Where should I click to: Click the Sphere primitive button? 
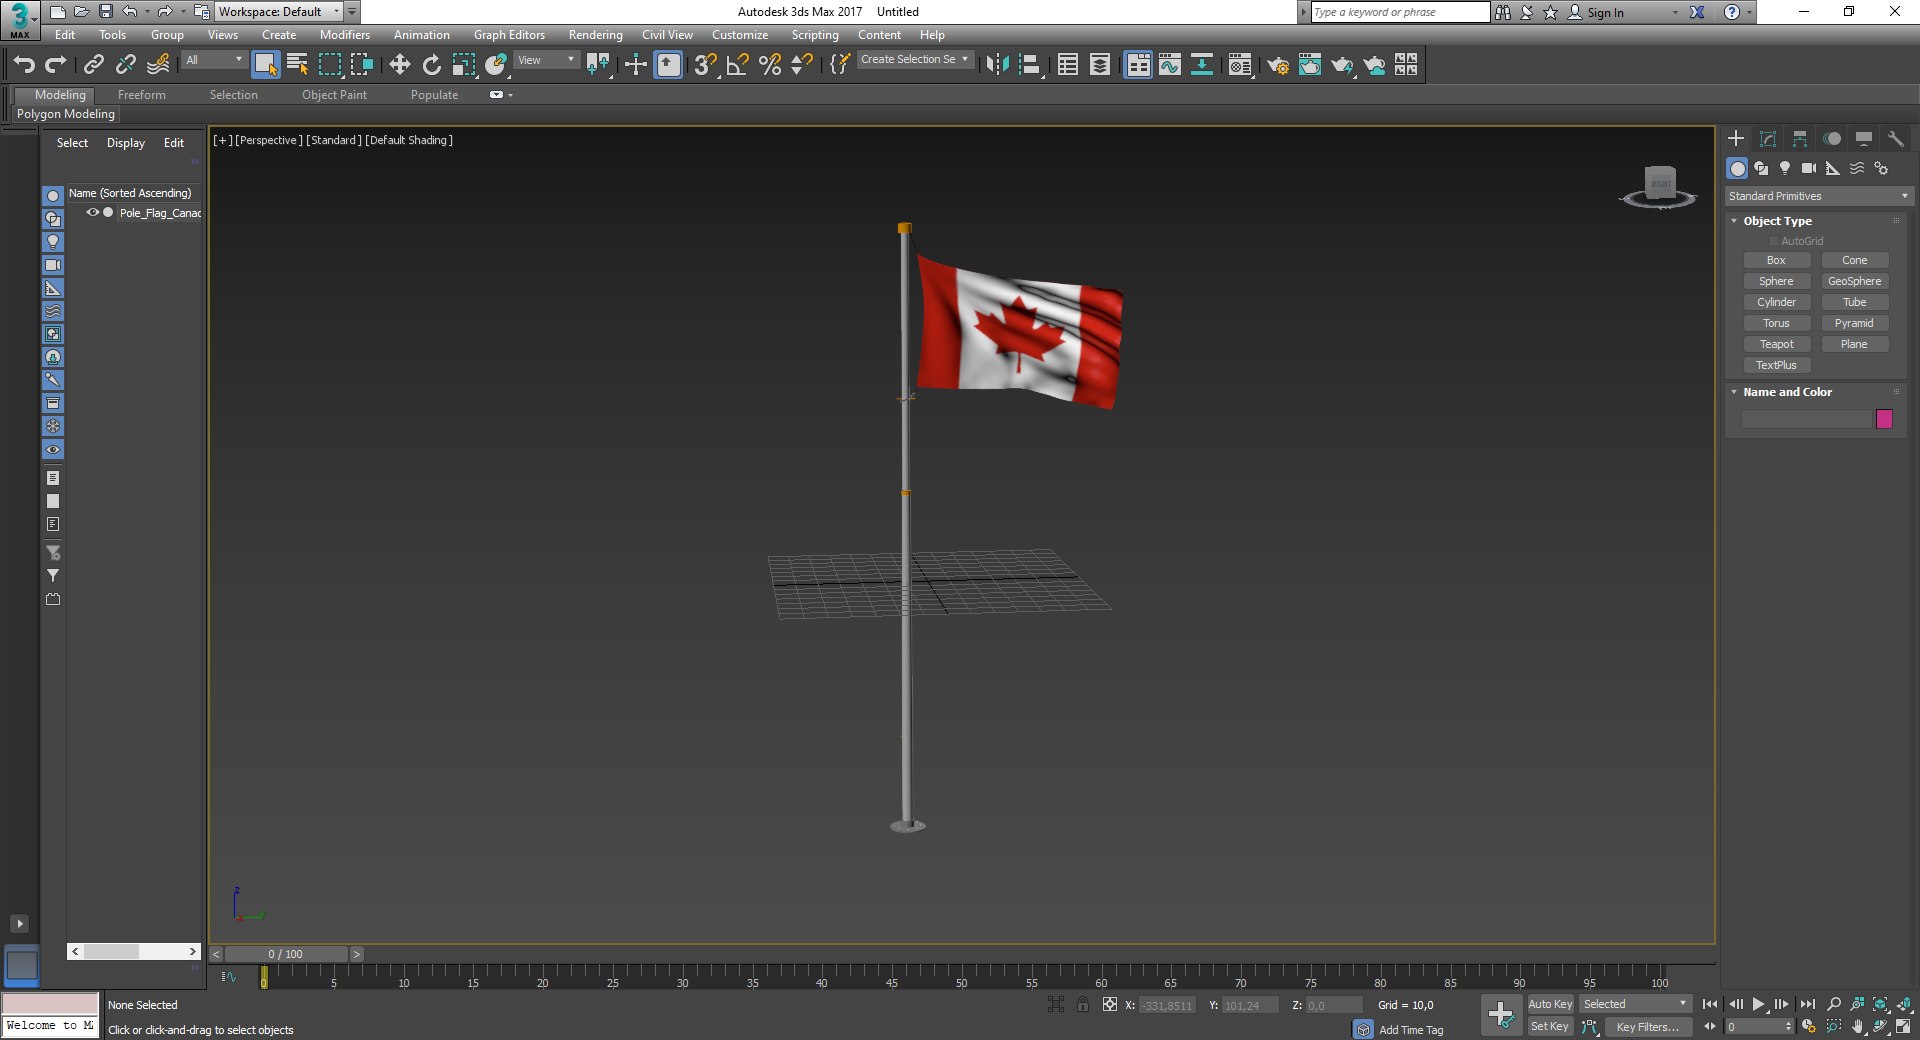pos(1777,281)
